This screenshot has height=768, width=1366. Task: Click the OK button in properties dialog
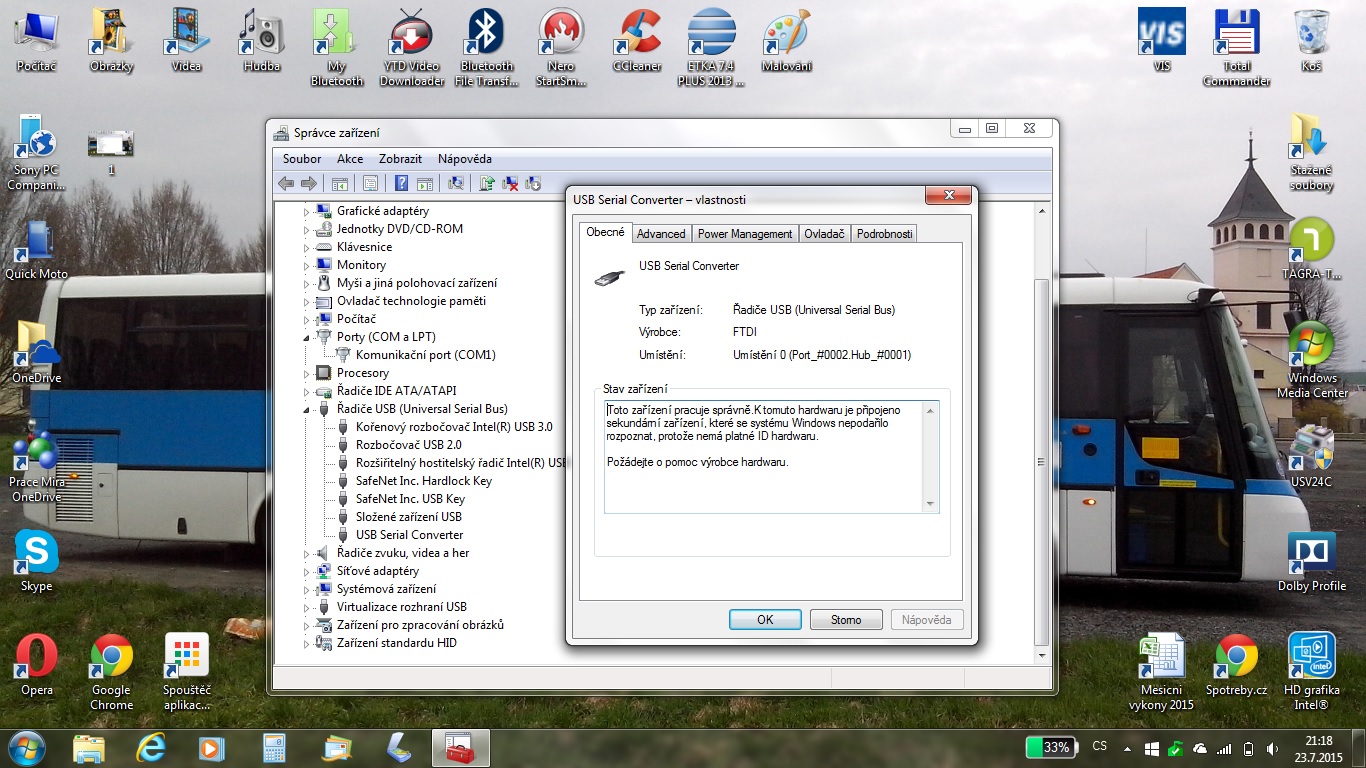point(765,620)
